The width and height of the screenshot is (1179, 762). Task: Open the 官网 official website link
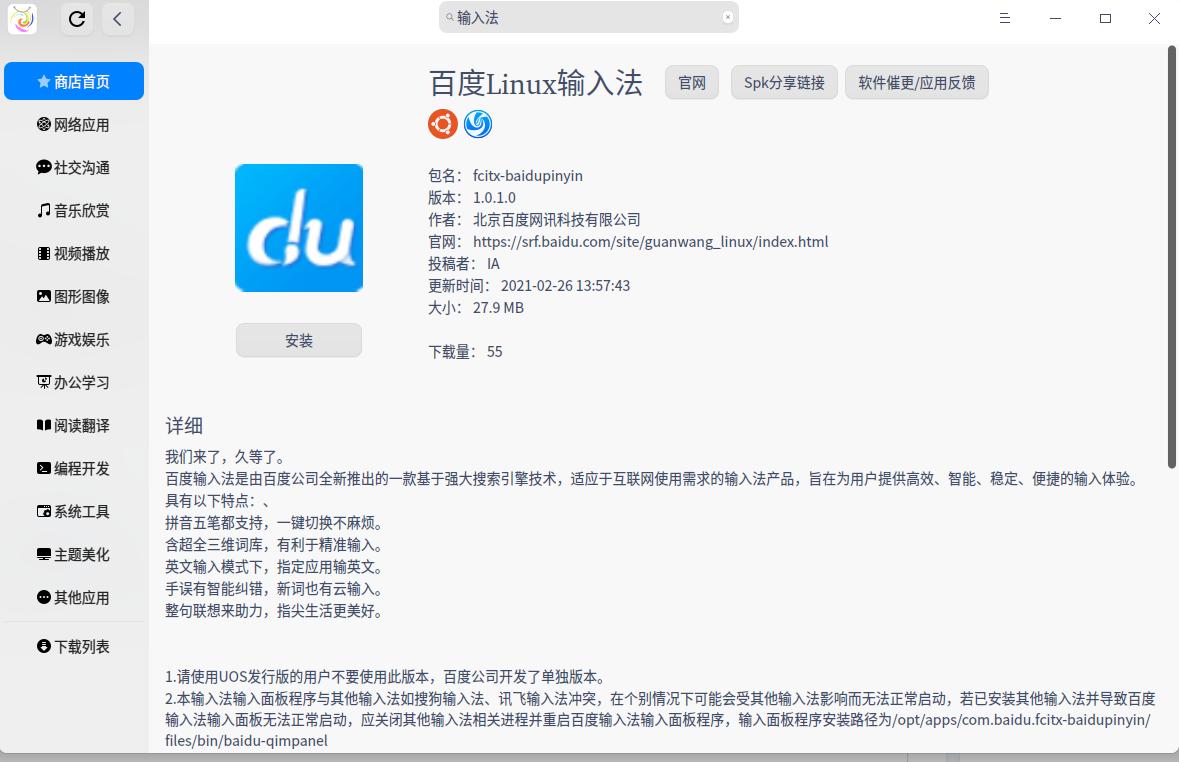click(691, 83)
